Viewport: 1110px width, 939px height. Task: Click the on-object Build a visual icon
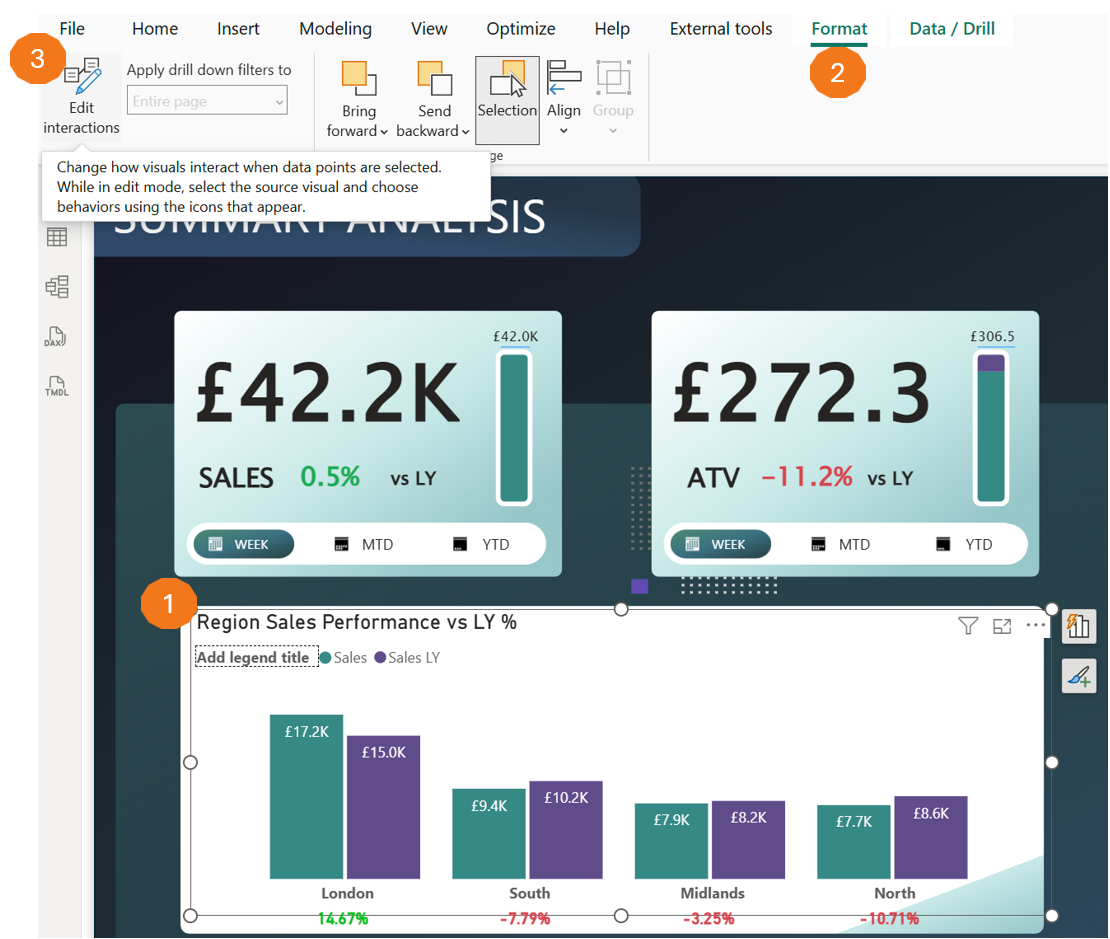tap(1079, 626)
